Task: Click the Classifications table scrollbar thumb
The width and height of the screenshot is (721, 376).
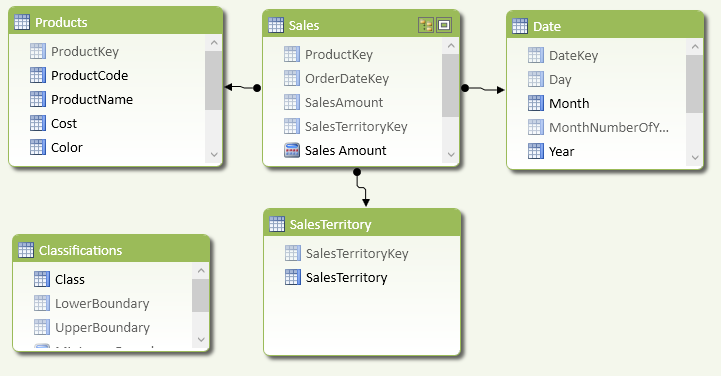Action: (200, 296)
